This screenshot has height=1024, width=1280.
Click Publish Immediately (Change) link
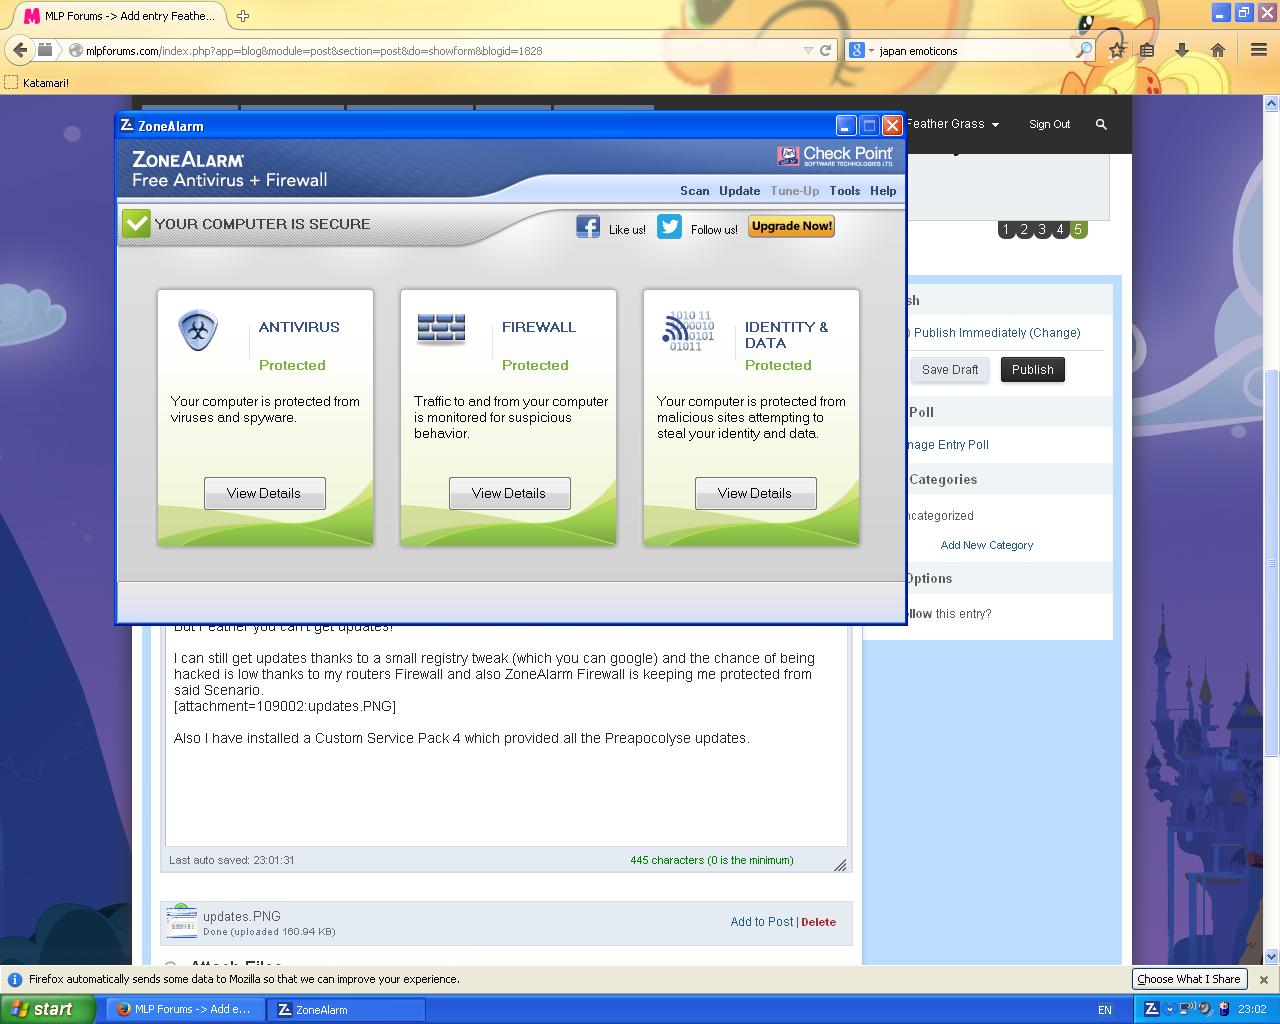(x=997, y=333)
